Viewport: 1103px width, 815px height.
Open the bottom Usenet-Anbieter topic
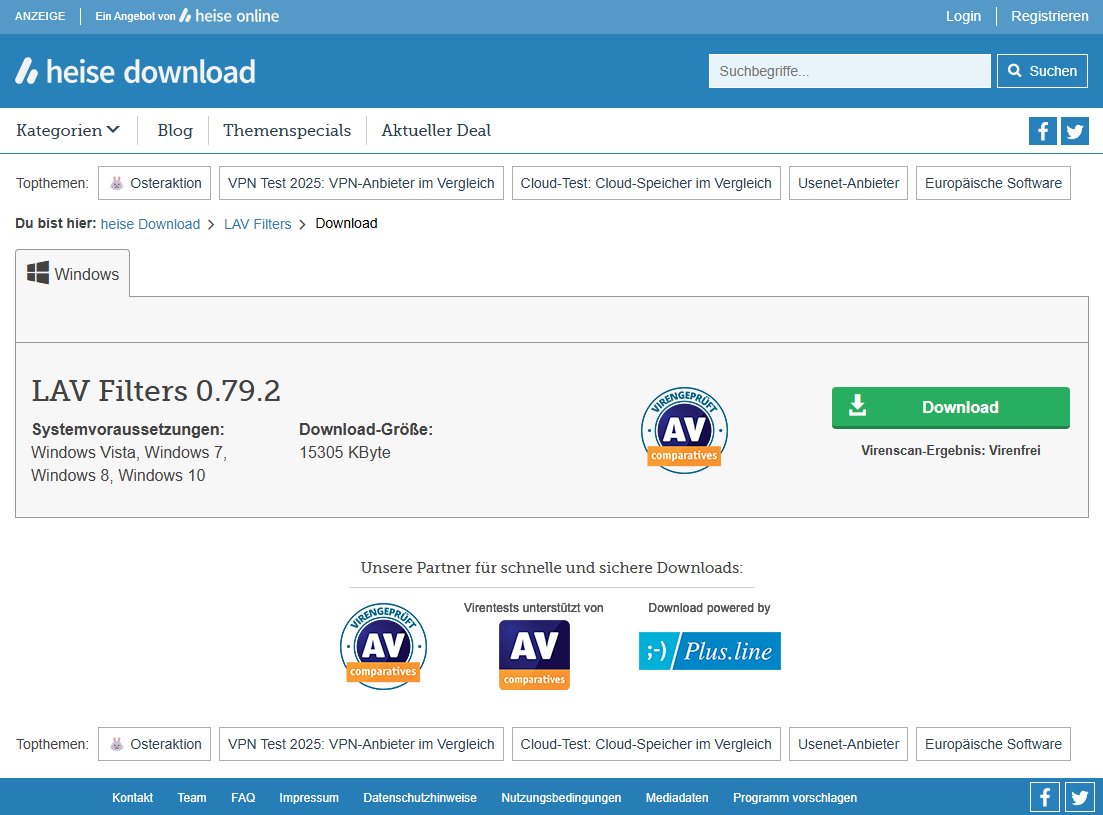click(x=848, y=744)
